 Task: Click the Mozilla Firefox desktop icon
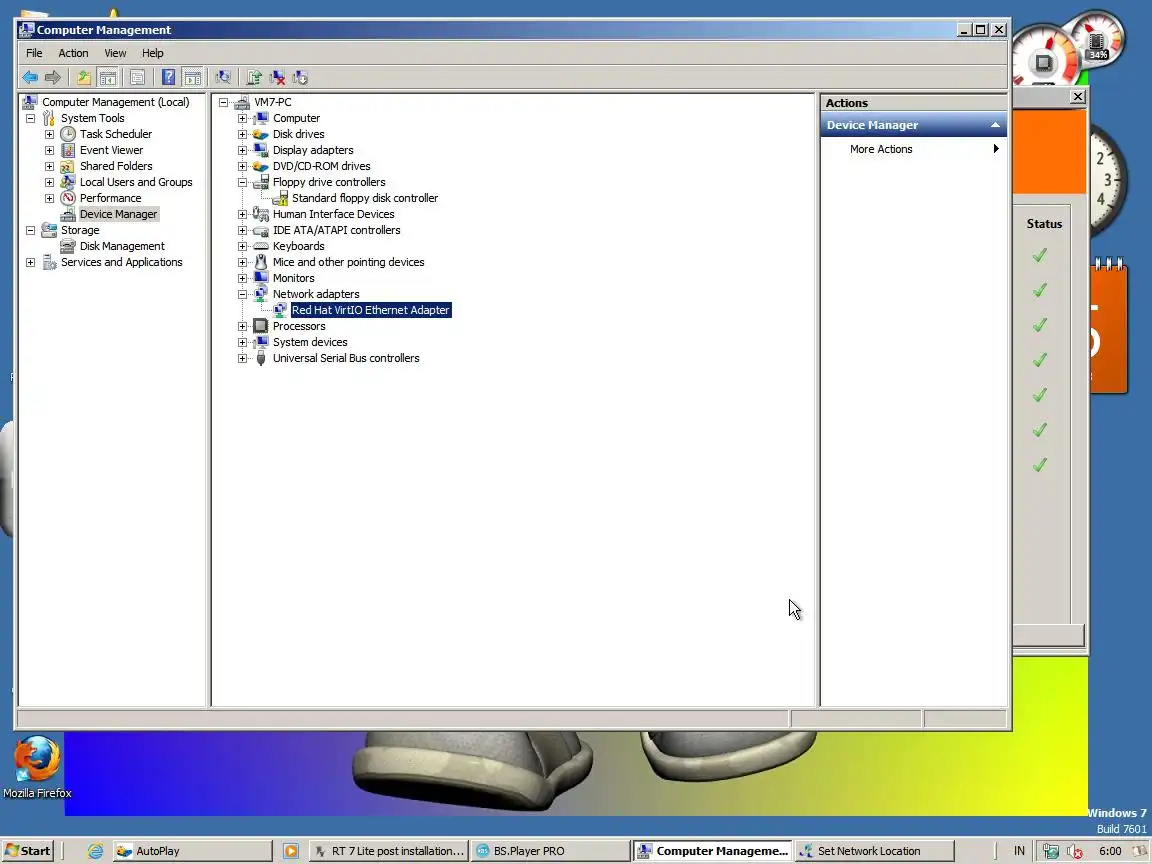pos(37,767)
